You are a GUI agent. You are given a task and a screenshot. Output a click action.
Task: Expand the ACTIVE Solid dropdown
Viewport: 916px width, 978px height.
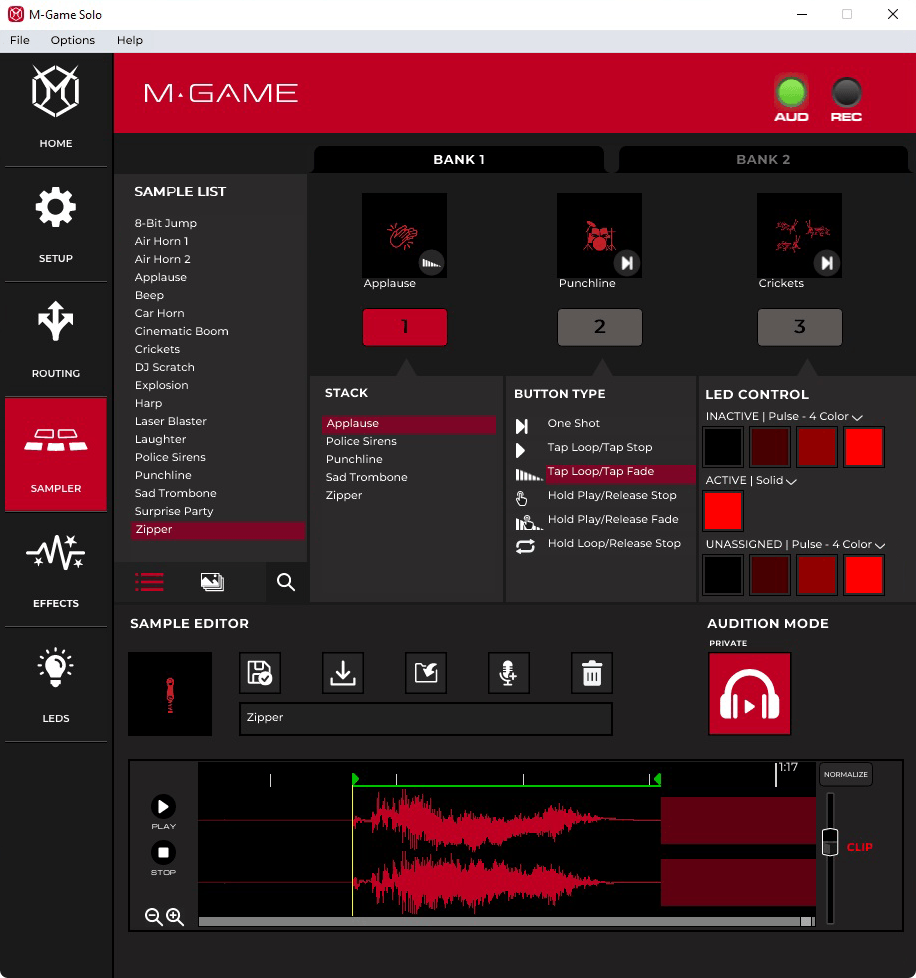point(751,480)
